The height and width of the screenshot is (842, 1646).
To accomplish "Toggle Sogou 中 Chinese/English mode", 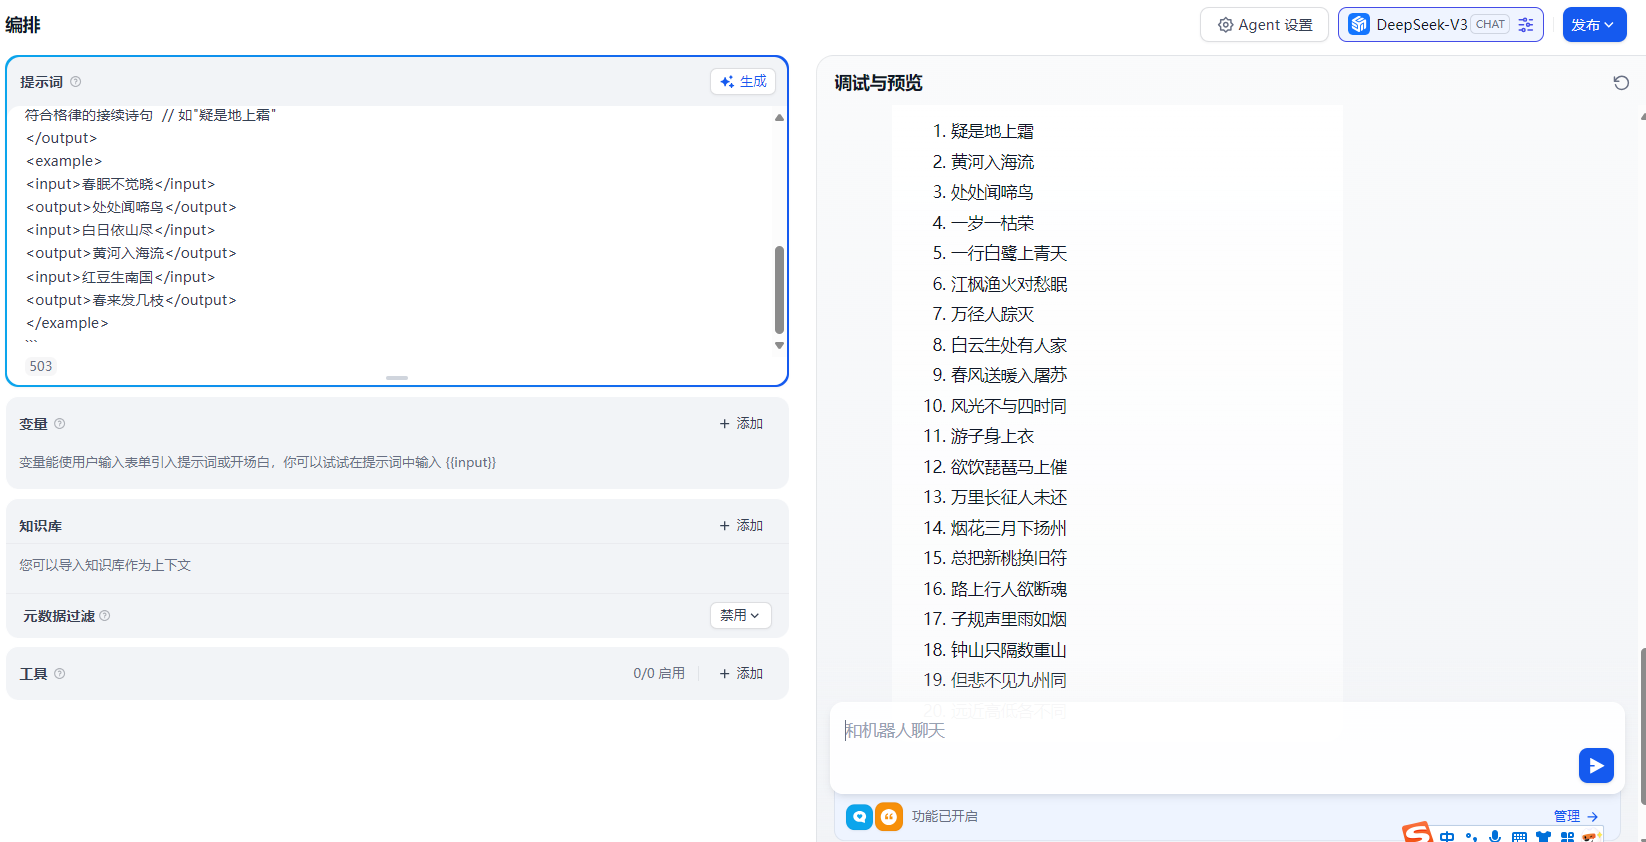I will click(x=1447, y=837).
